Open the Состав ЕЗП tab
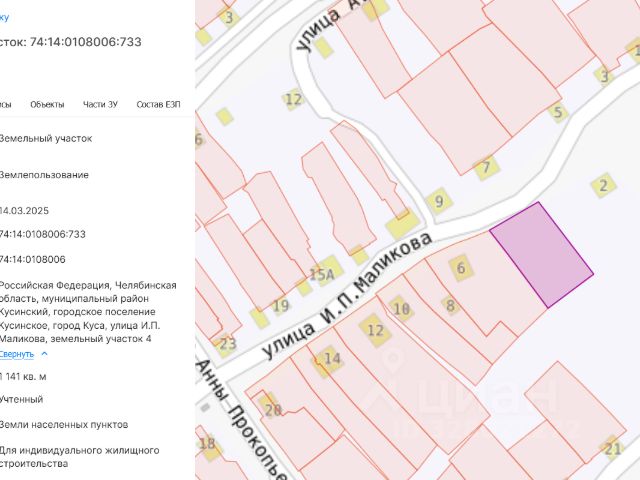640x480 pixels. (158, 104)
